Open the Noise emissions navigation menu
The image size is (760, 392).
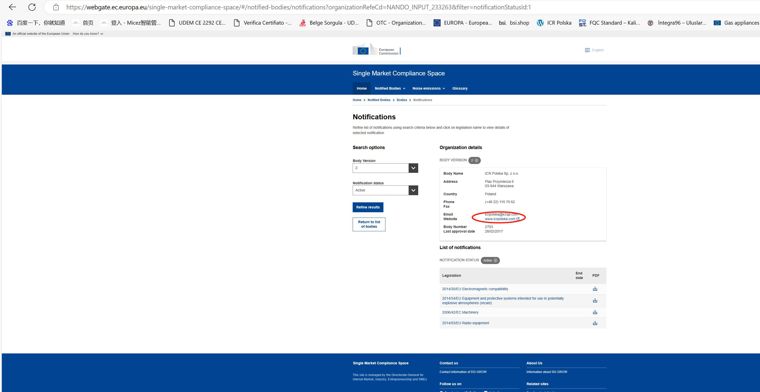click(428, 89)
